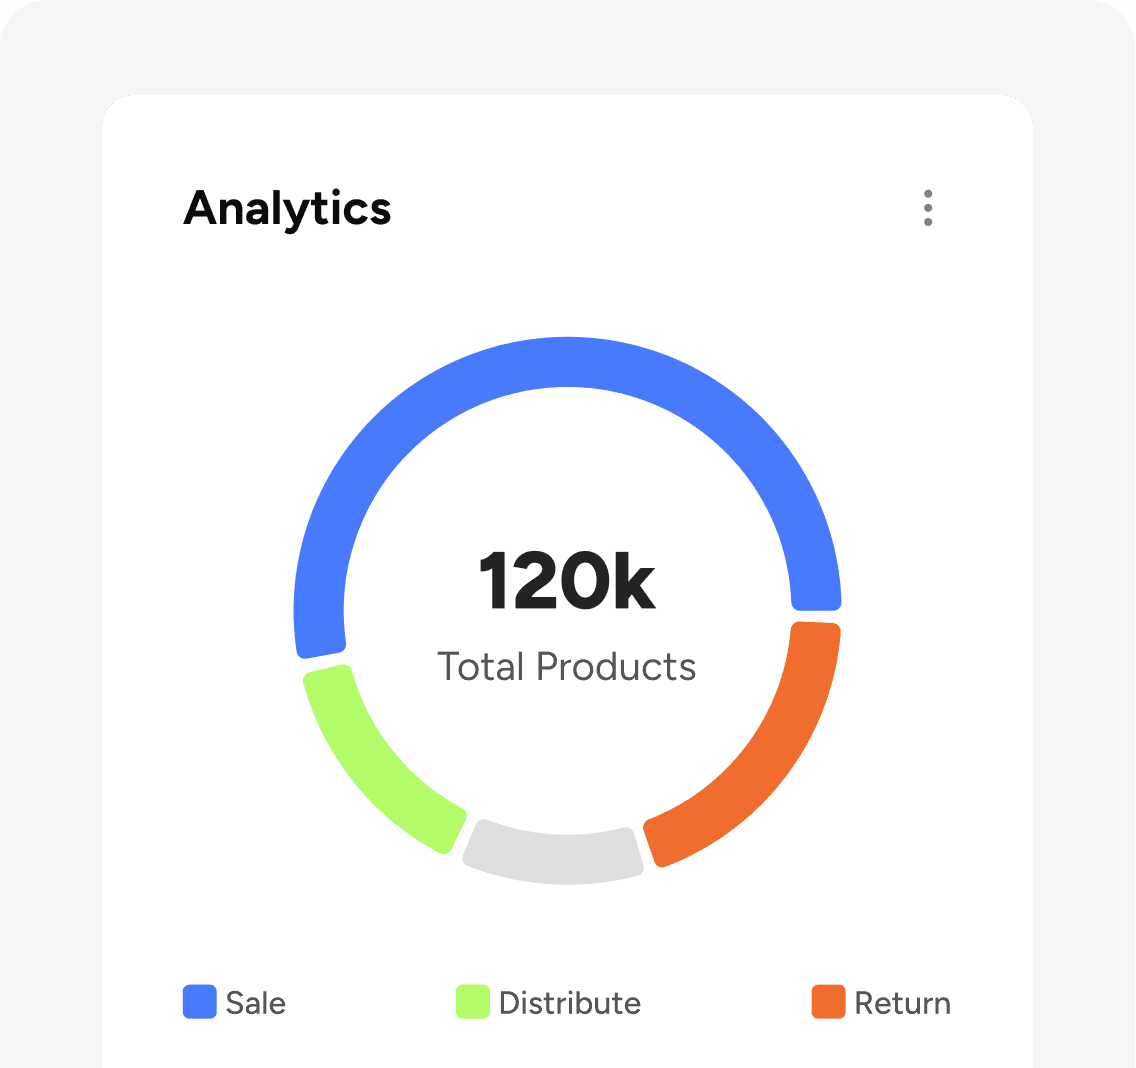Toggle the Return series via its legend entry
The image size is (1136, 1068).
(x=880, y=1003)
